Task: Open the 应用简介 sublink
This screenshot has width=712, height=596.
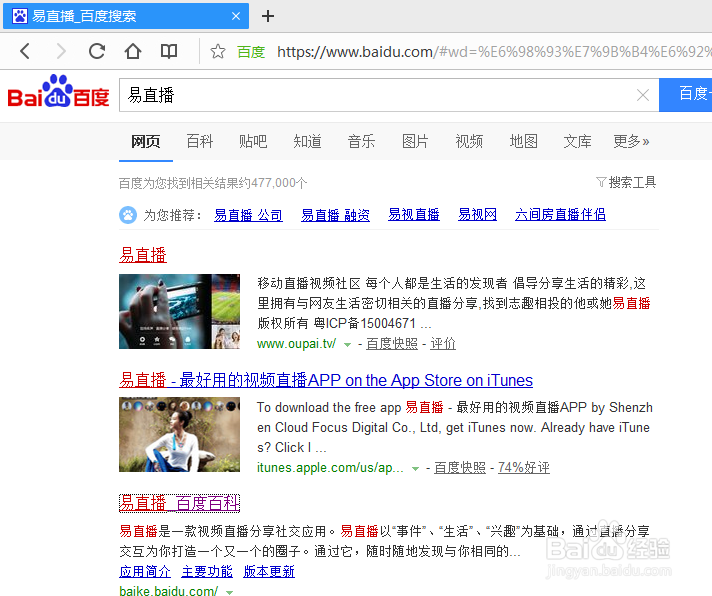Action: (145, 571)
